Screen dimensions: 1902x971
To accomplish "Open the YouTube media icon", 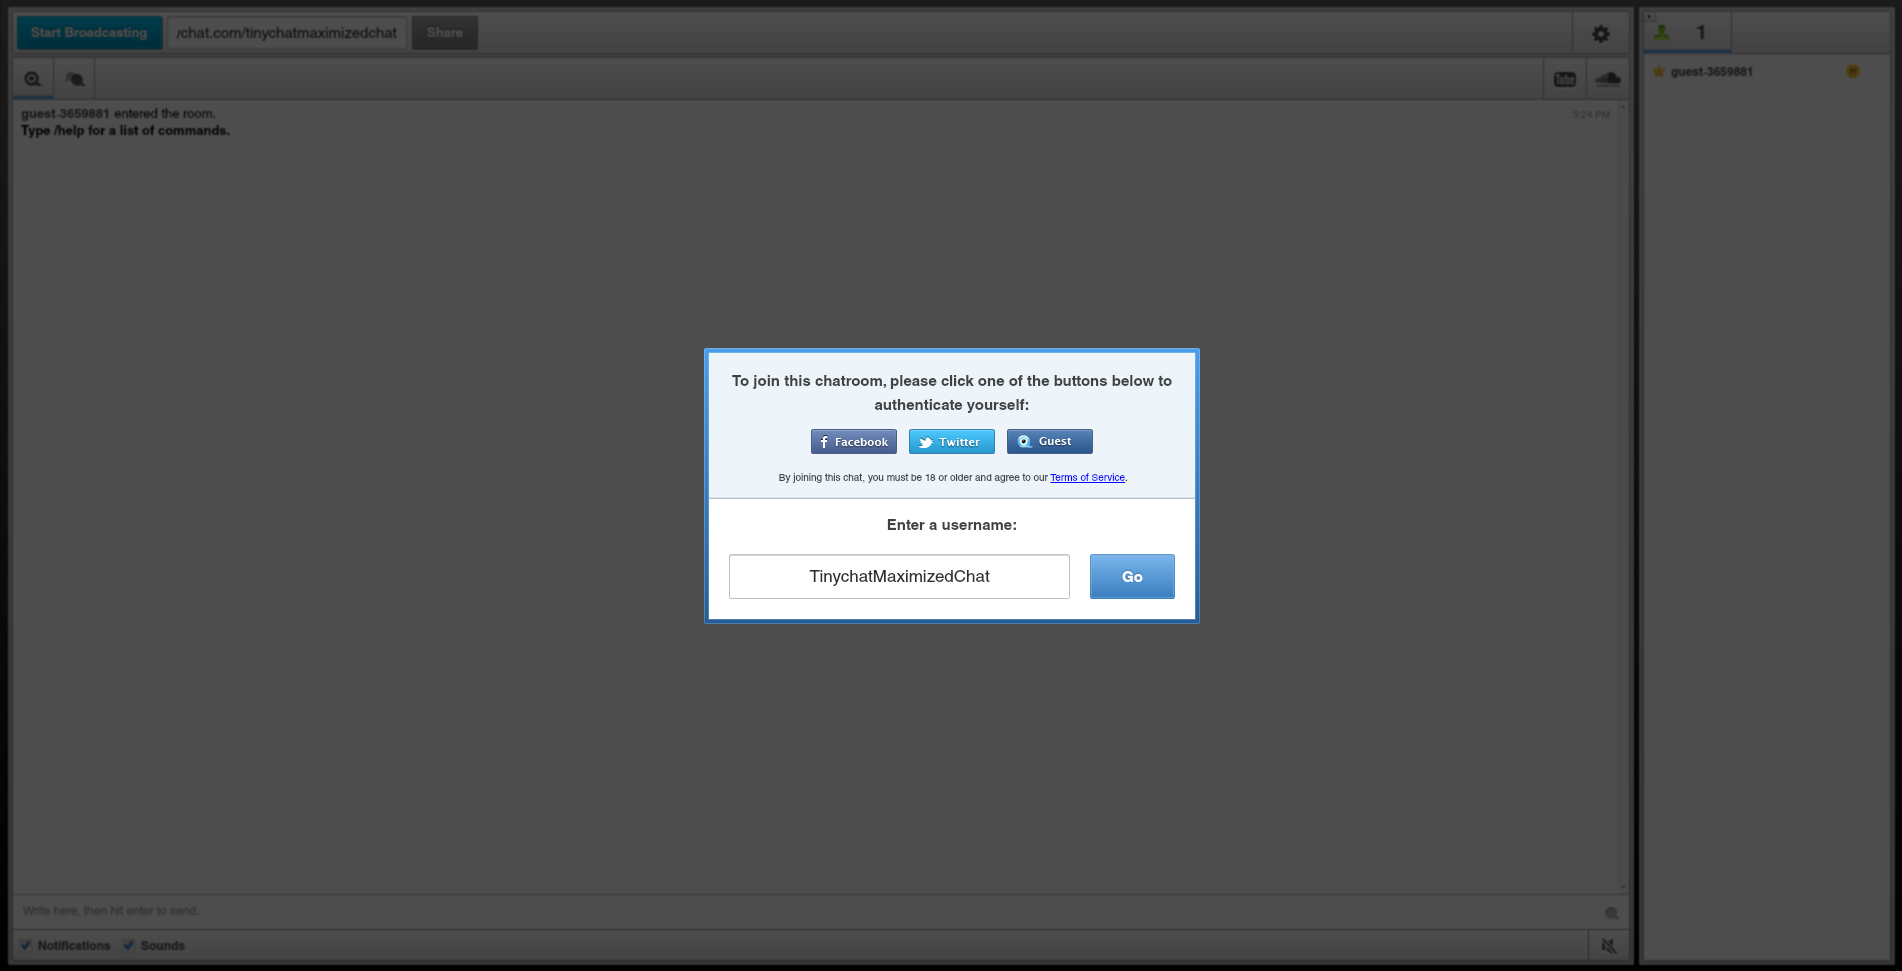I will point(1565,79).
